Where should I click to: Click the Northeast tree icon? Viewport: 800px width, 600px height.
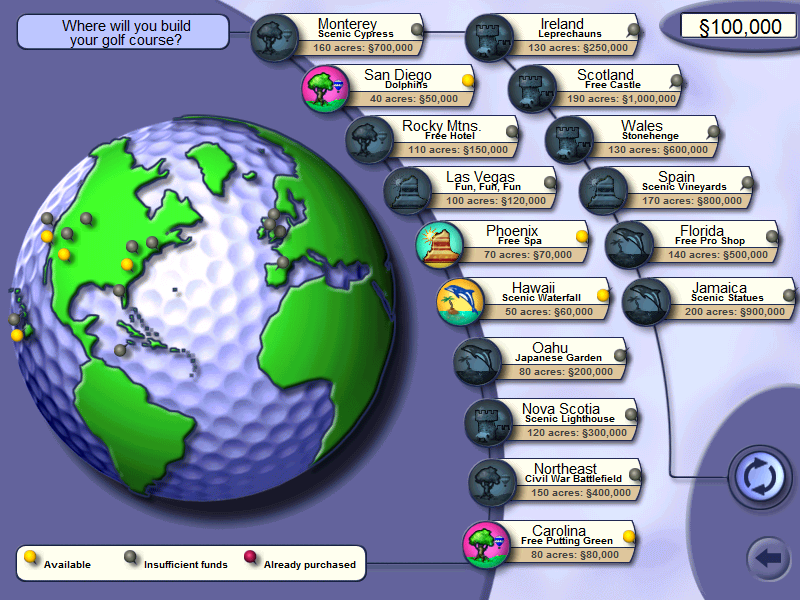coord(493,483)
